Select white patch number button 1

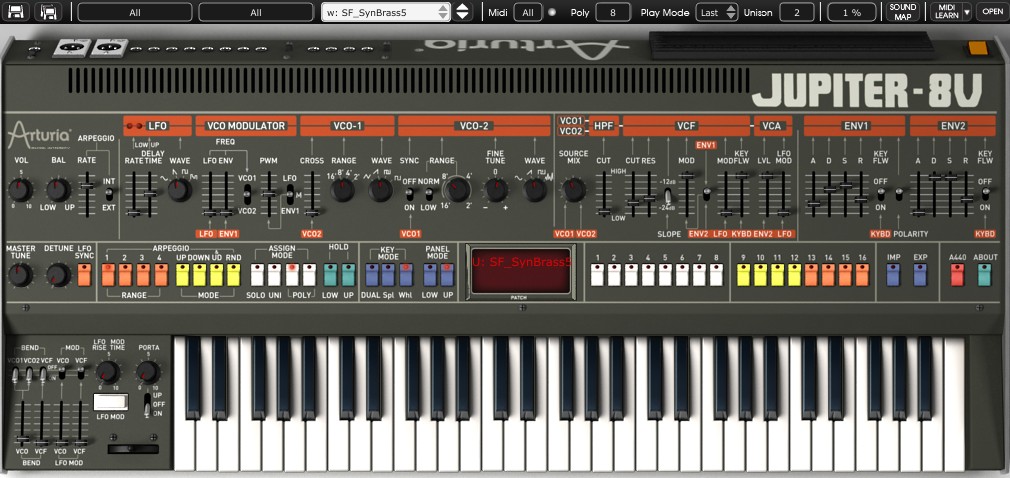[x=597, y=274]
